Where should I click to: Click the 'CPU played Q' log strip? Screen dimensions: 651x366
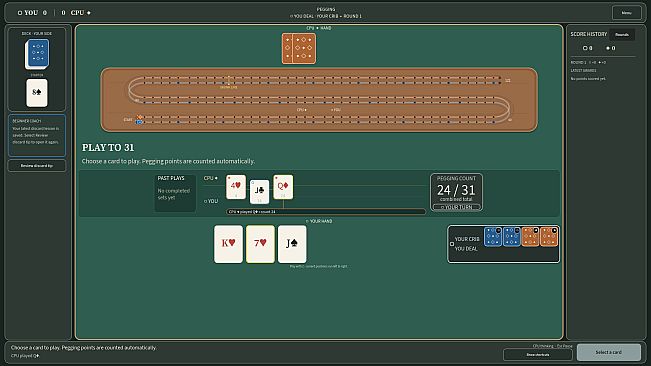pyautogui.click(x=326, y=212)
